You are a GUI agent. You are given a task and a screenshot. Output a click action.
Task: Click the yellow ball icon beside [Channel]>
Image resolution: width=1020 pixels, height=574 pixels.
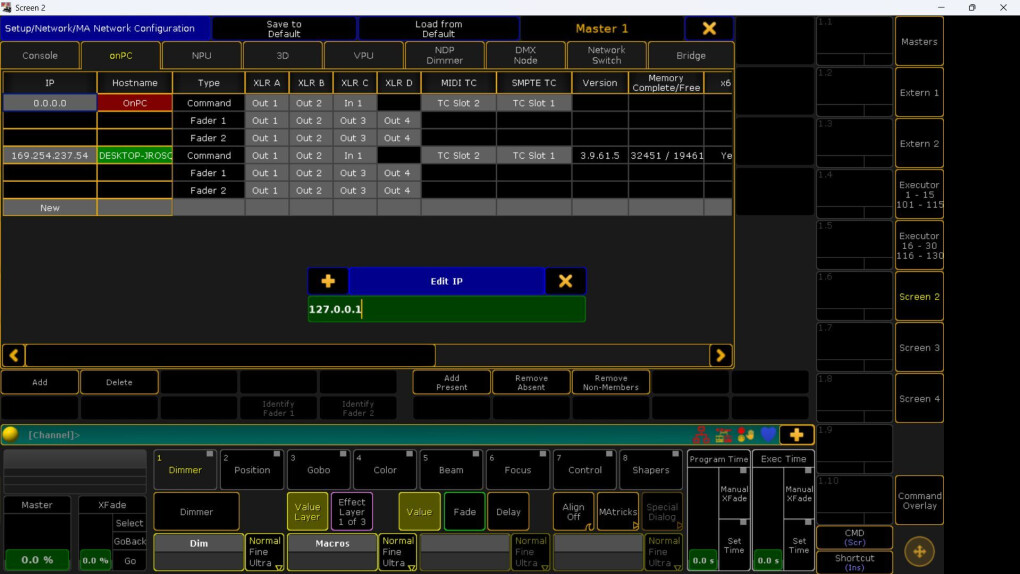click(x=10, y=434)
